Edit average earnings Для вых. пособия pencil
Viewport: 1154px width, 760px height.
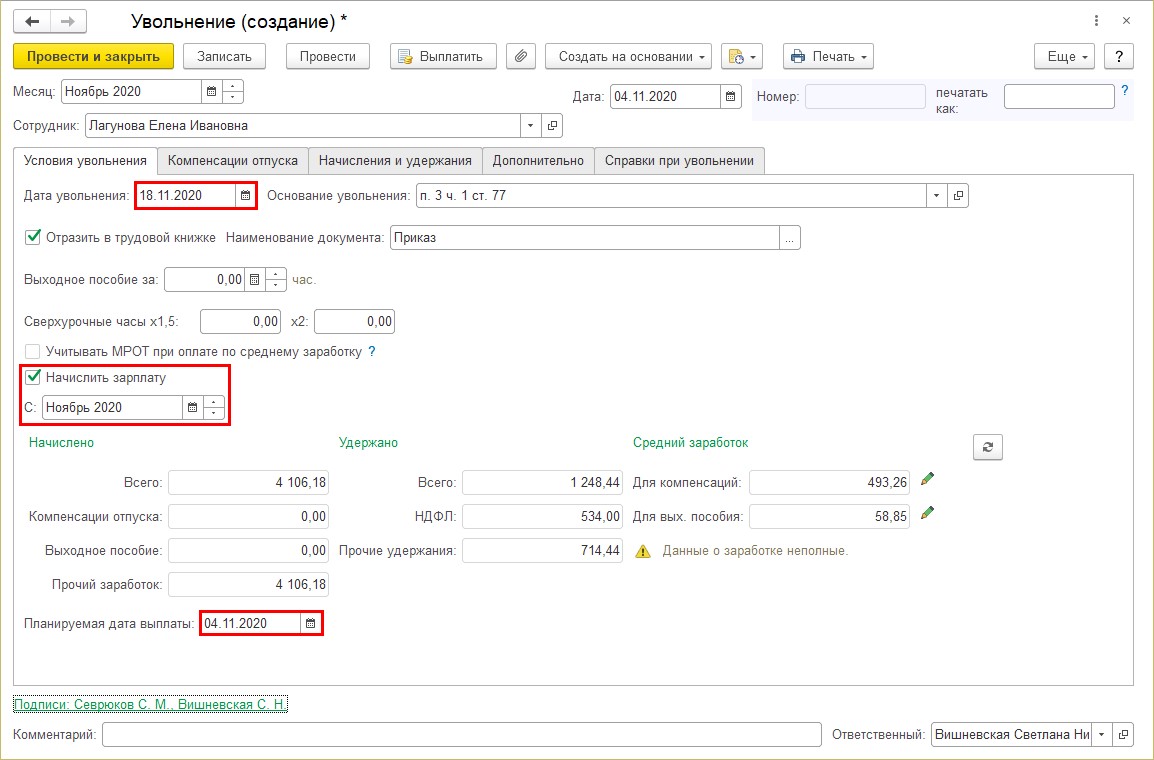927,513
